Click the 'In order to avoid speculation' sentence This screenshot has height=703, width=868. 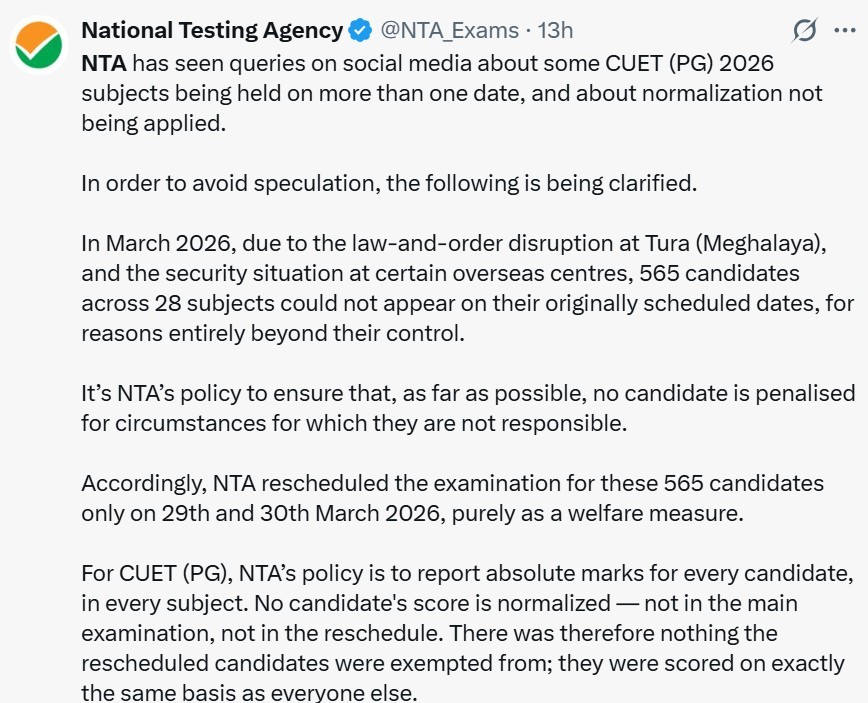click(389, 183)
